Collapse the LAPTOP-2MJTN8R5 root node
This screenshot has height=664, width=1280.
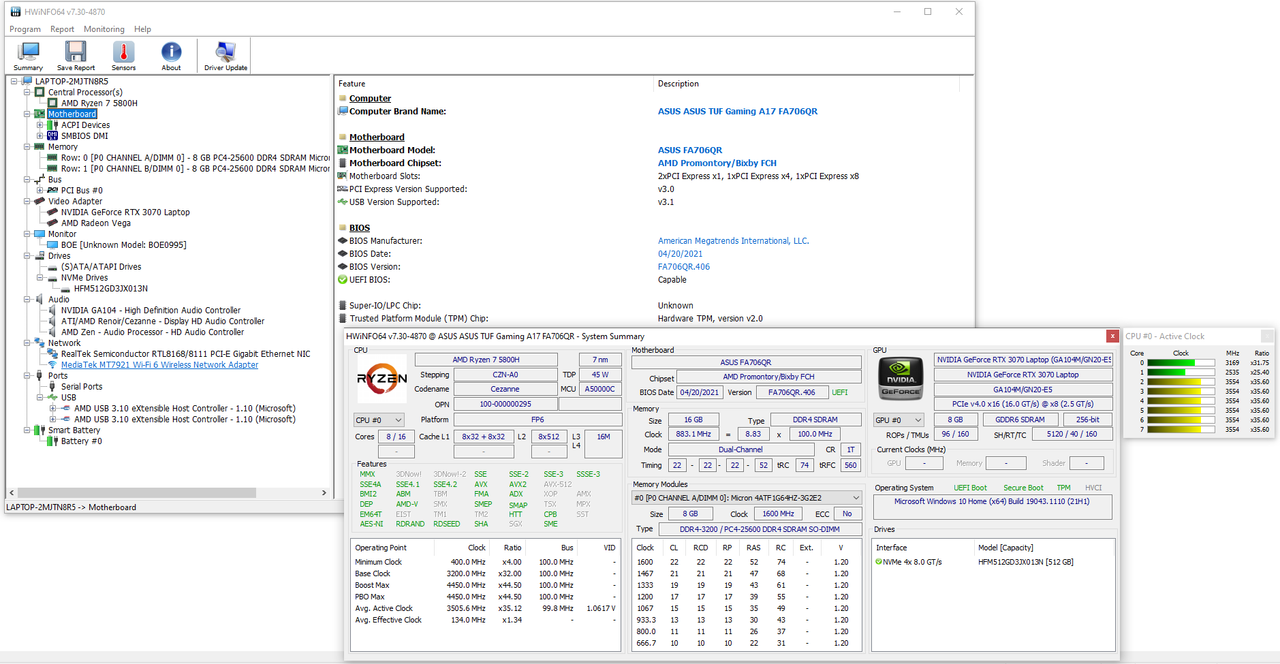[x=14, y=81]
